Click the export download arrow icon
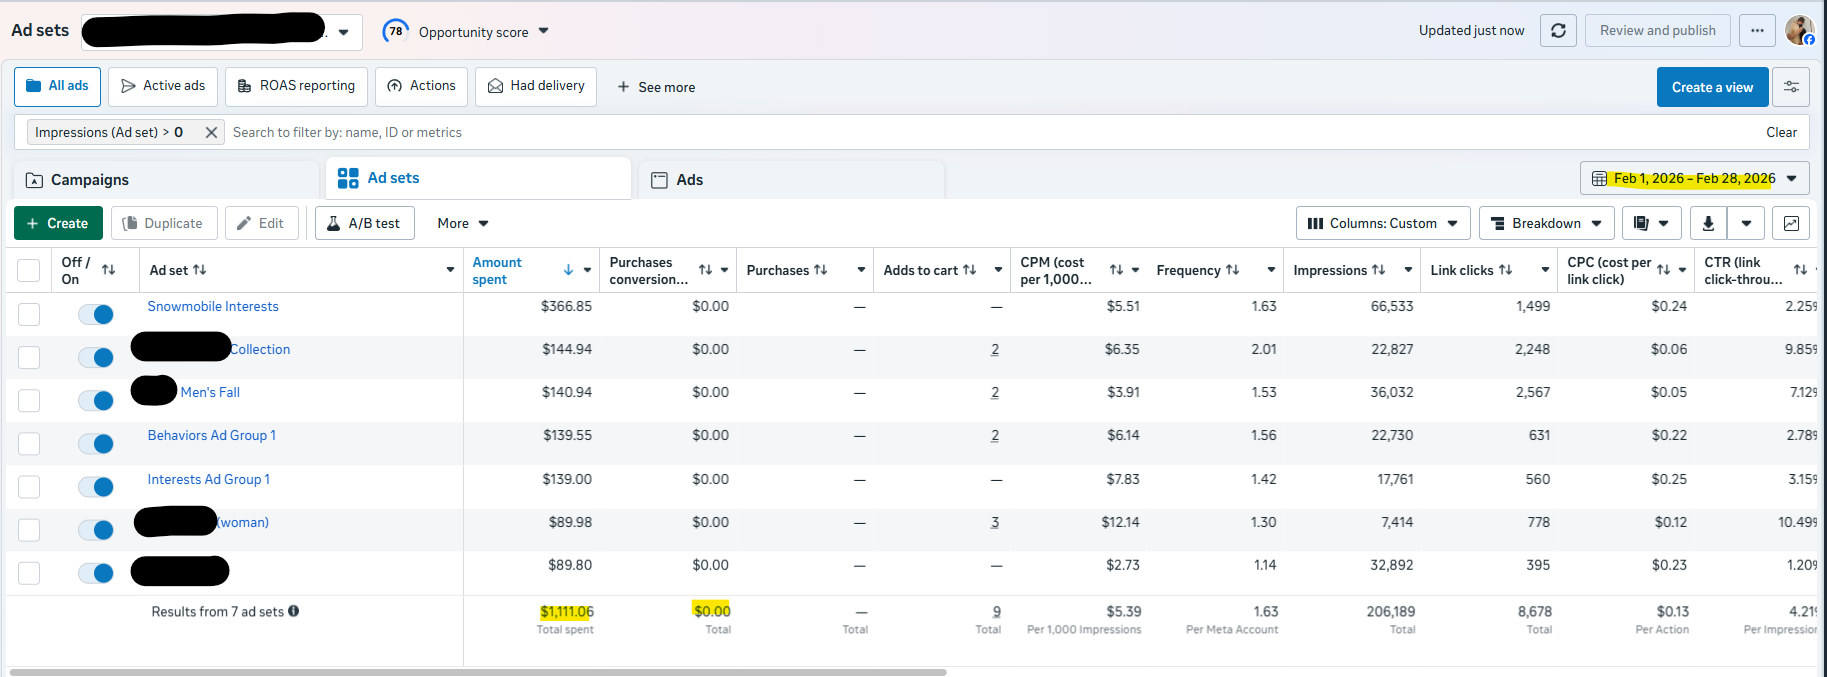 click(1708, 223)
